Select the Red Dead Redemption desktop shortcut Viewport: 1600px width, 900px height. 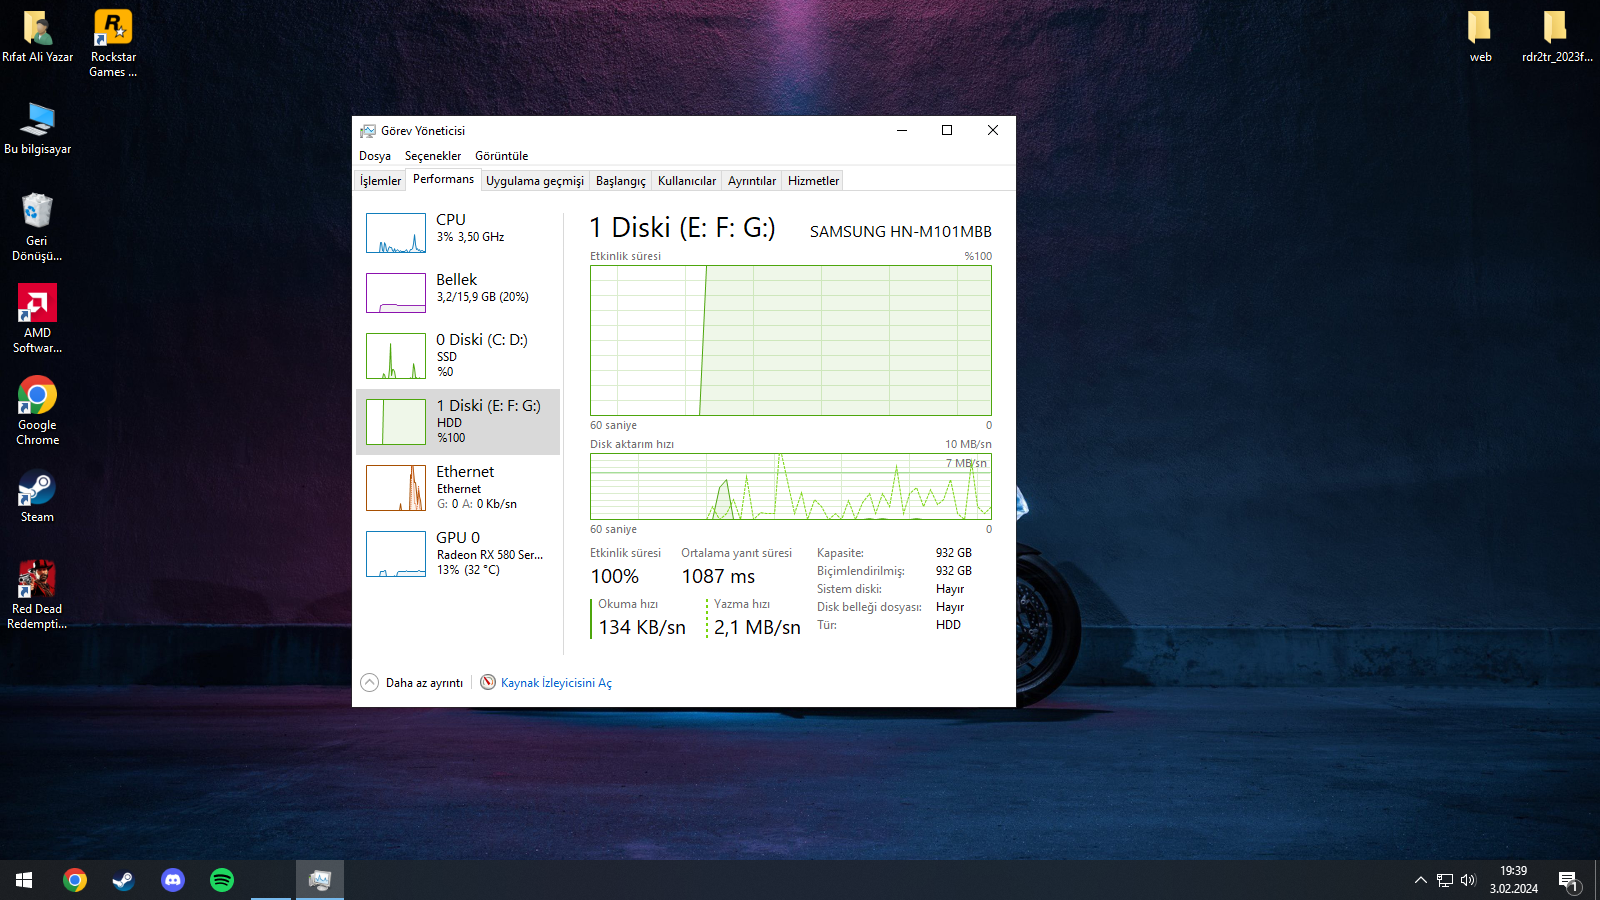(x=37, y=595)
